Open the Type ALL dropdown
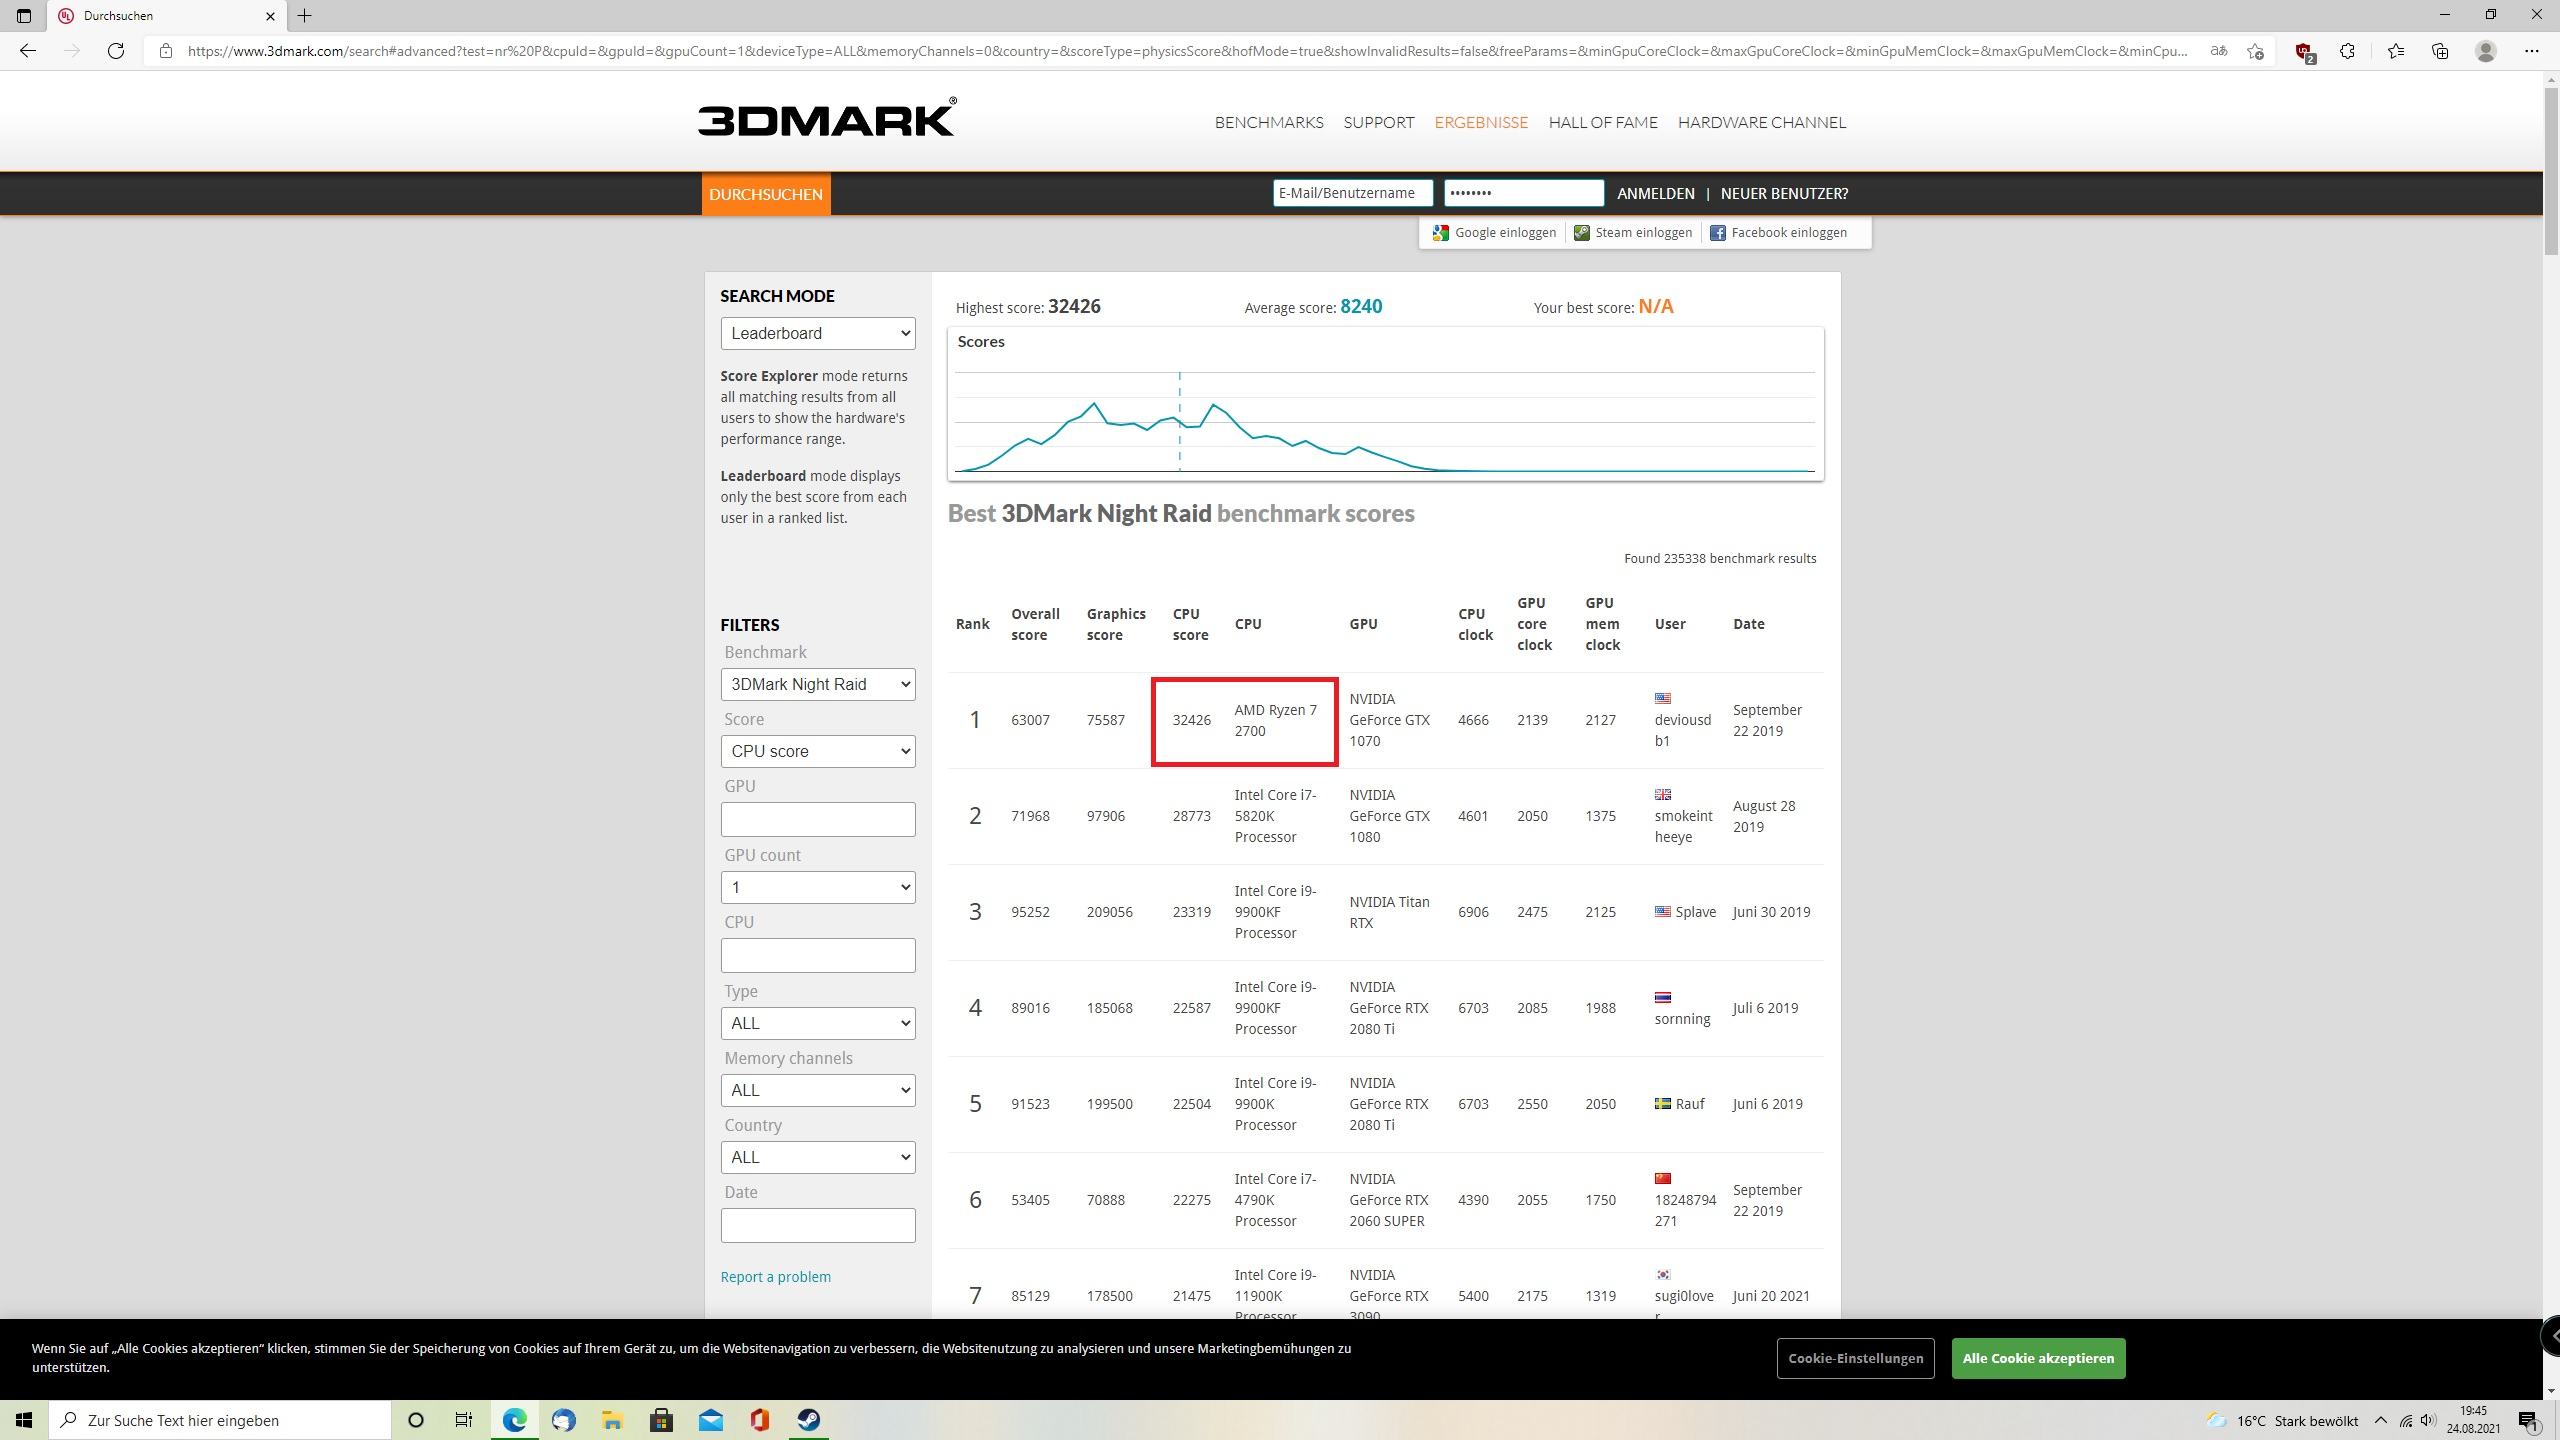Image resolution: width=2560 pixels, height=1440 pixels. click(818, 1024)
